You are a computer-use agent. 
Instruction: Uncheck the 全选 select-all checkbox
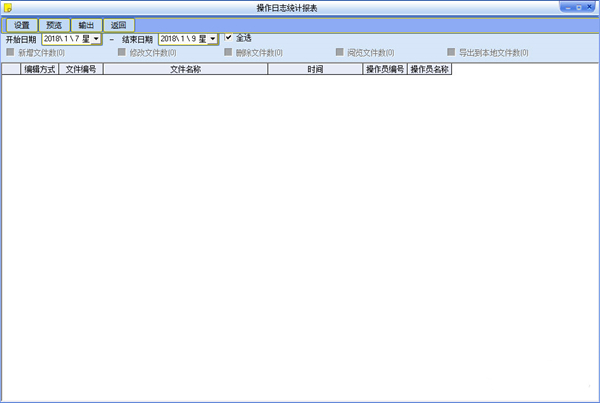(x=229, y=38)
